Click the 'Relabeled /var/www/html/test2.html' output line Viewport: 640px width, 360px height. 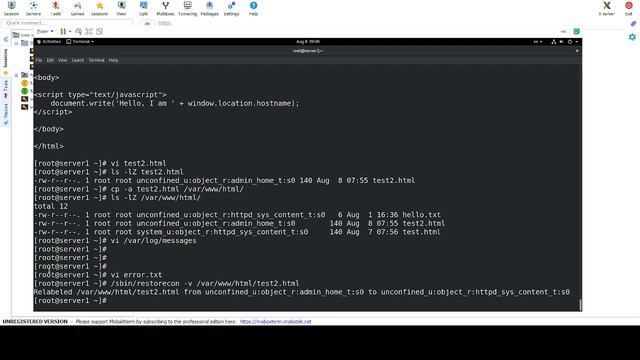point(302,292)
